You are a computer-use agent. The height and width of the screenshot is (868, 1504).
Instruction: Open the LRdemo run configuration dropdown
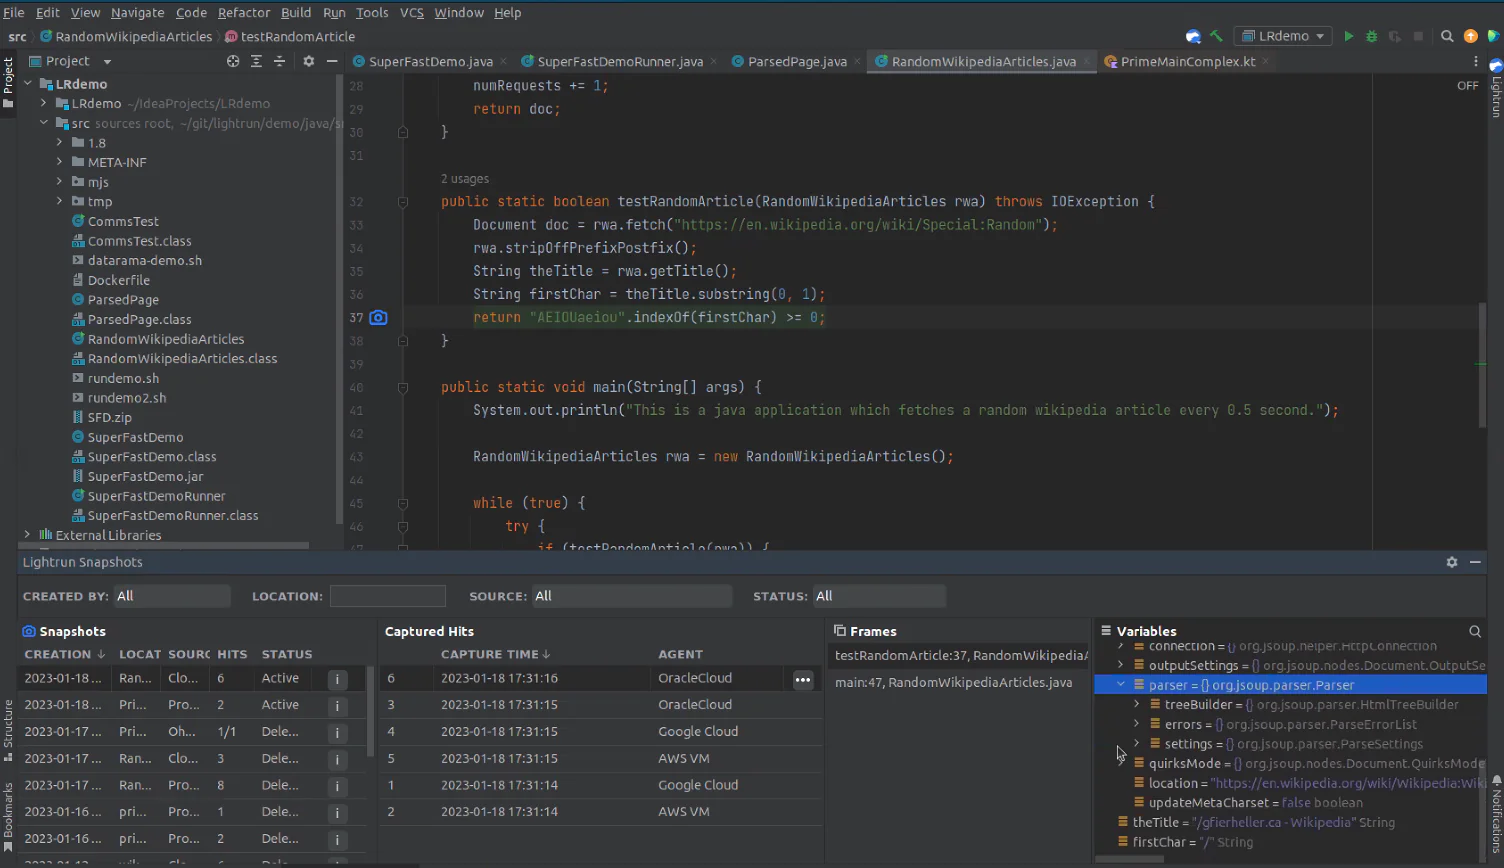(1283, 36)
